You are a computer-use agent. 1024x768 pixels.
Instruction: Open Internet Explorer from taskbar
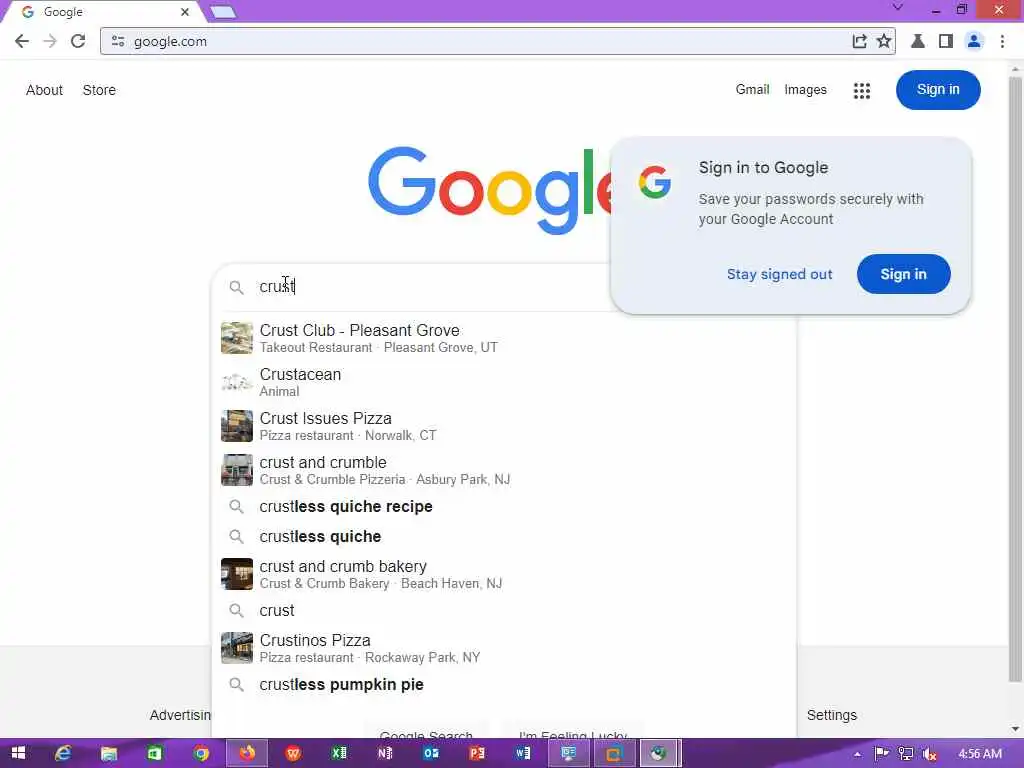tap(63, 753)
